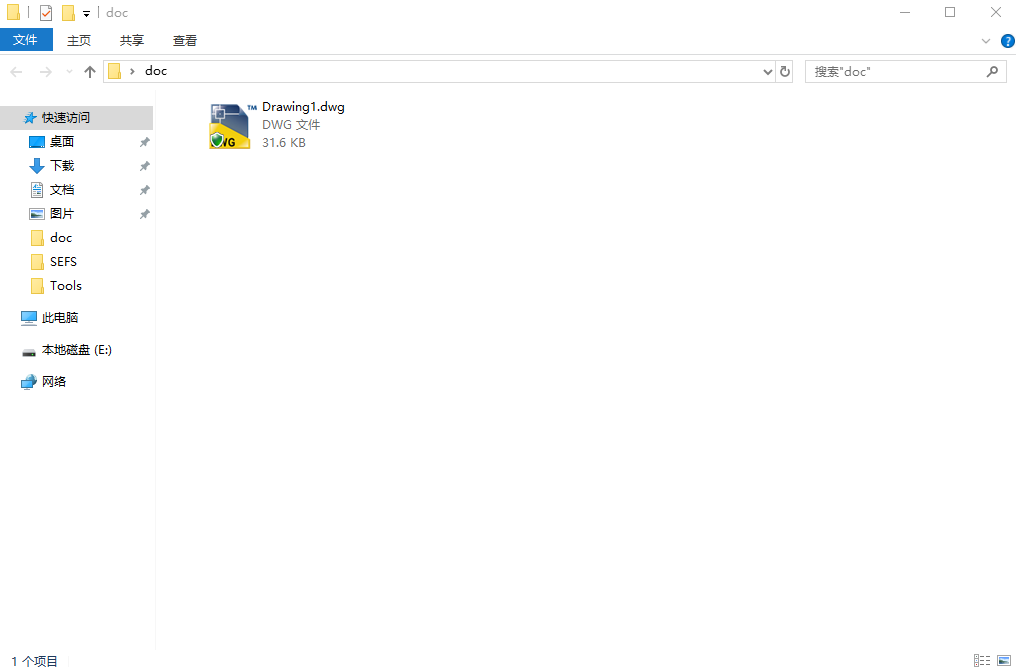
Task: Click the New Folder quick access icon
Action: [68, 12]
